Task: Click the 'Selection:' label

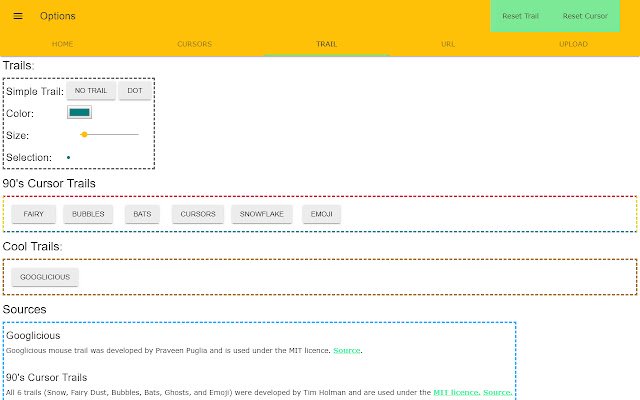Action: (29, 157)
